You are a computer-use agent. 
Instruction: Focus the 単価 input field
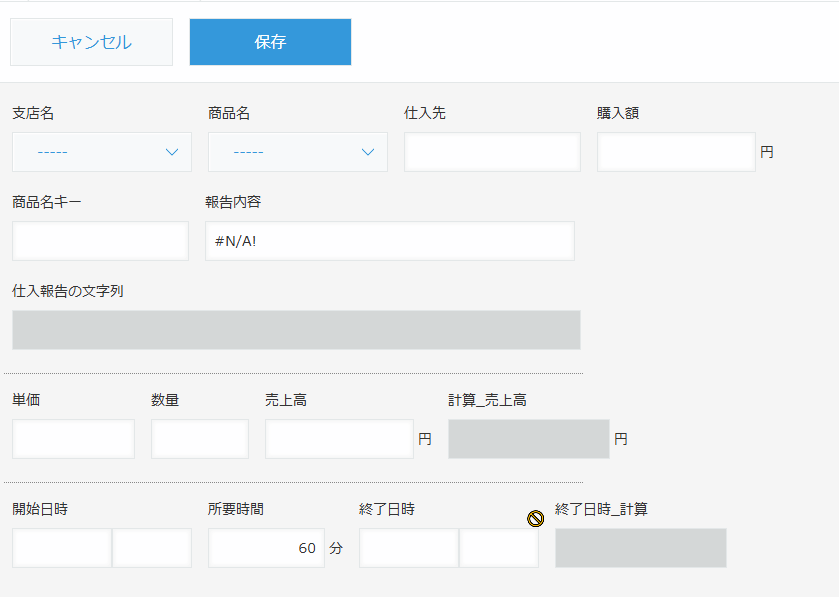click(73, 439)
